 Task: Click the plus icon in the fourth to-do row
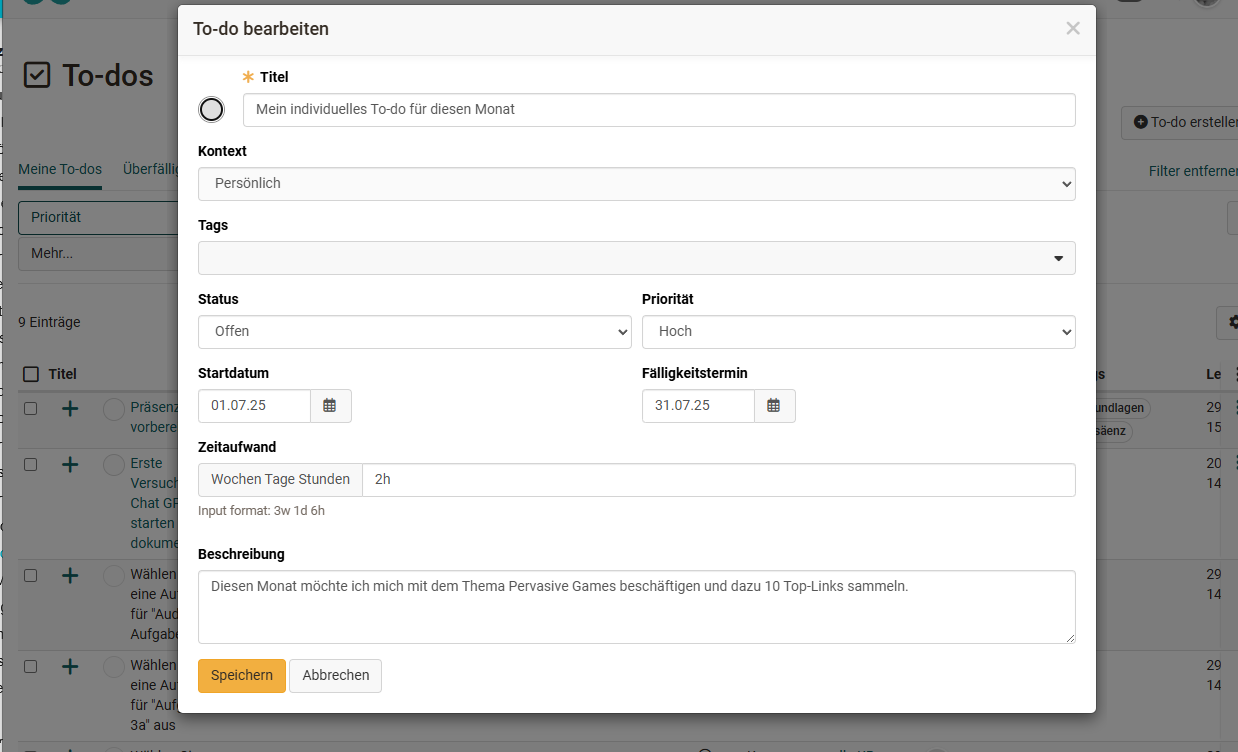click(70, 667)
